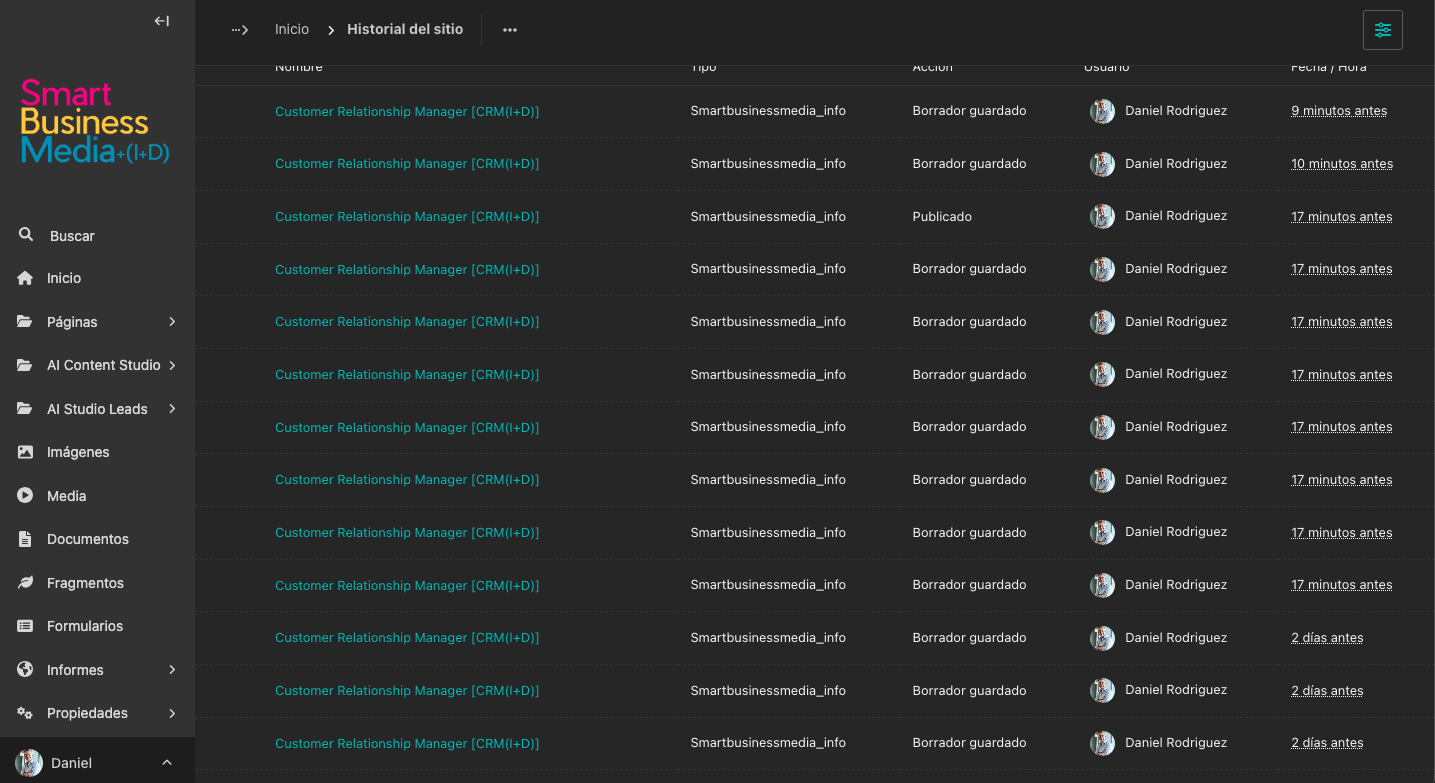Collapse the sidebar with the arrow icon
This screenshot has width=1435, height=783.
162,21
